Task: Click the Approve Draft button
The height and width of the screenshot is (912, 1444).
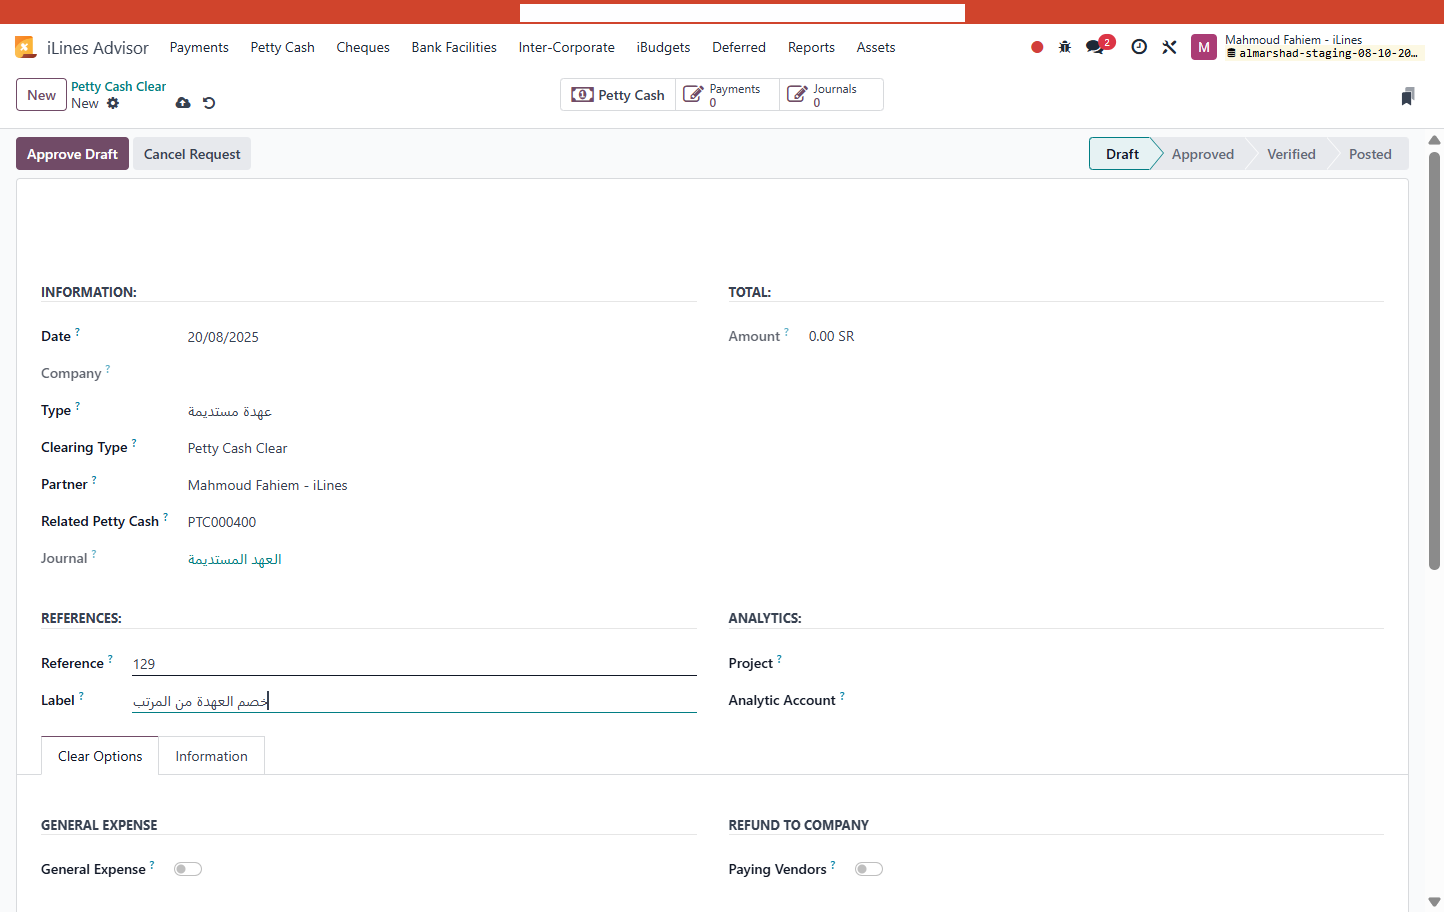Action: [72, 154]
